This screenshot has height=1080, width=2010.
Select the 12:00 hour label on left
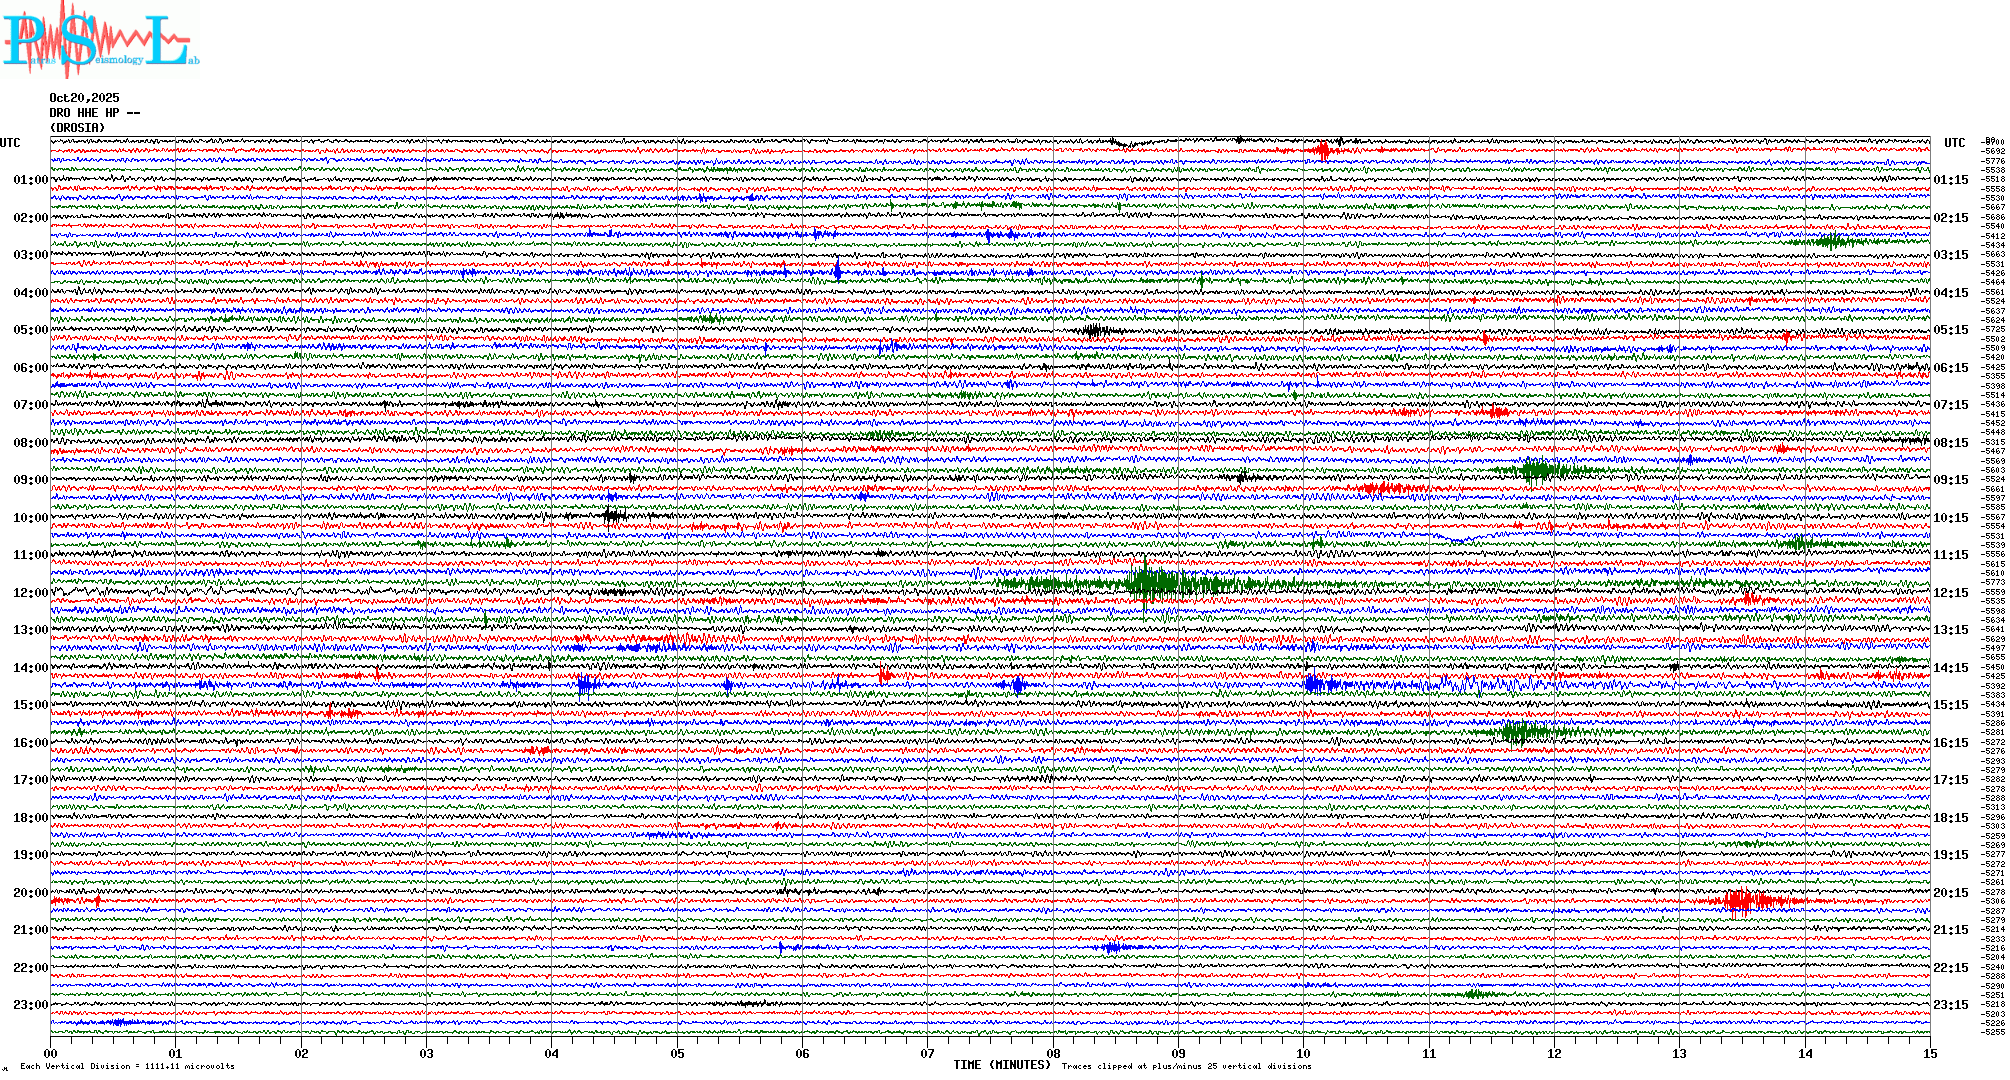point(30,593)
